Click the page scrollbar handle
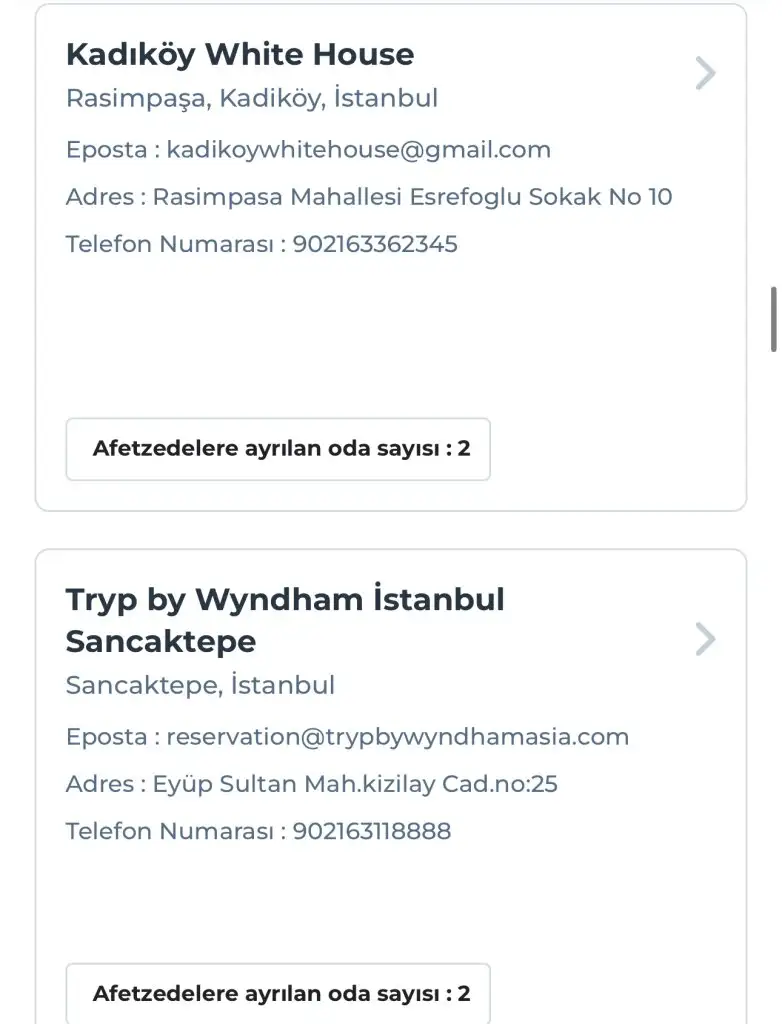 pos(773,319)
